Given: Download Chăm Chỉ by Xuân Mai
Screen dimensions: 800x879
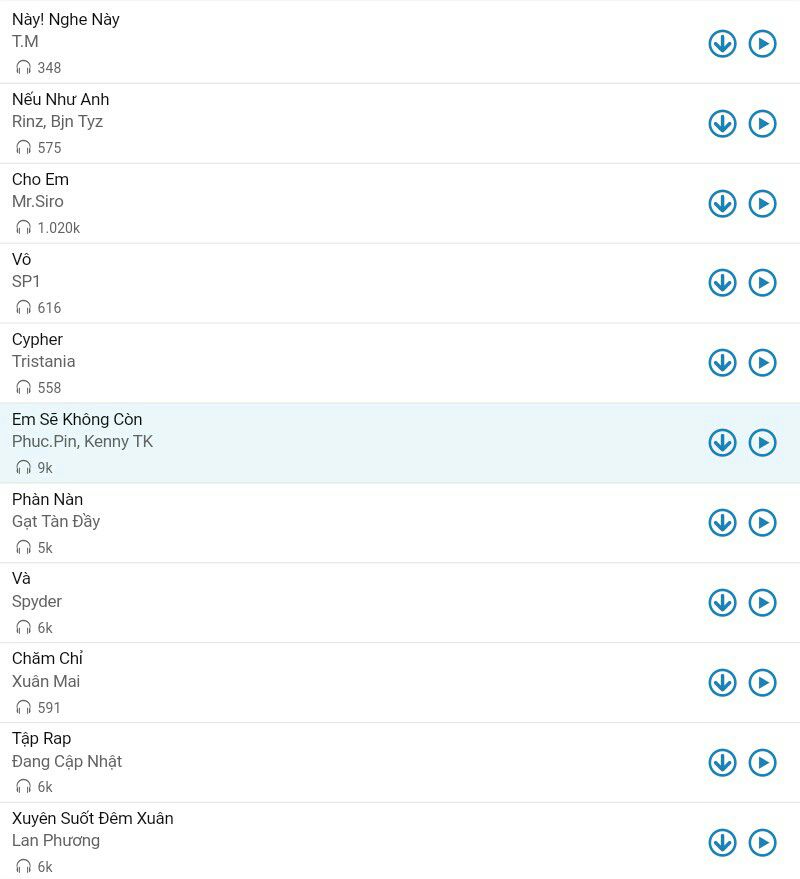Looking at the screenshot, I should tap(722, 683).
